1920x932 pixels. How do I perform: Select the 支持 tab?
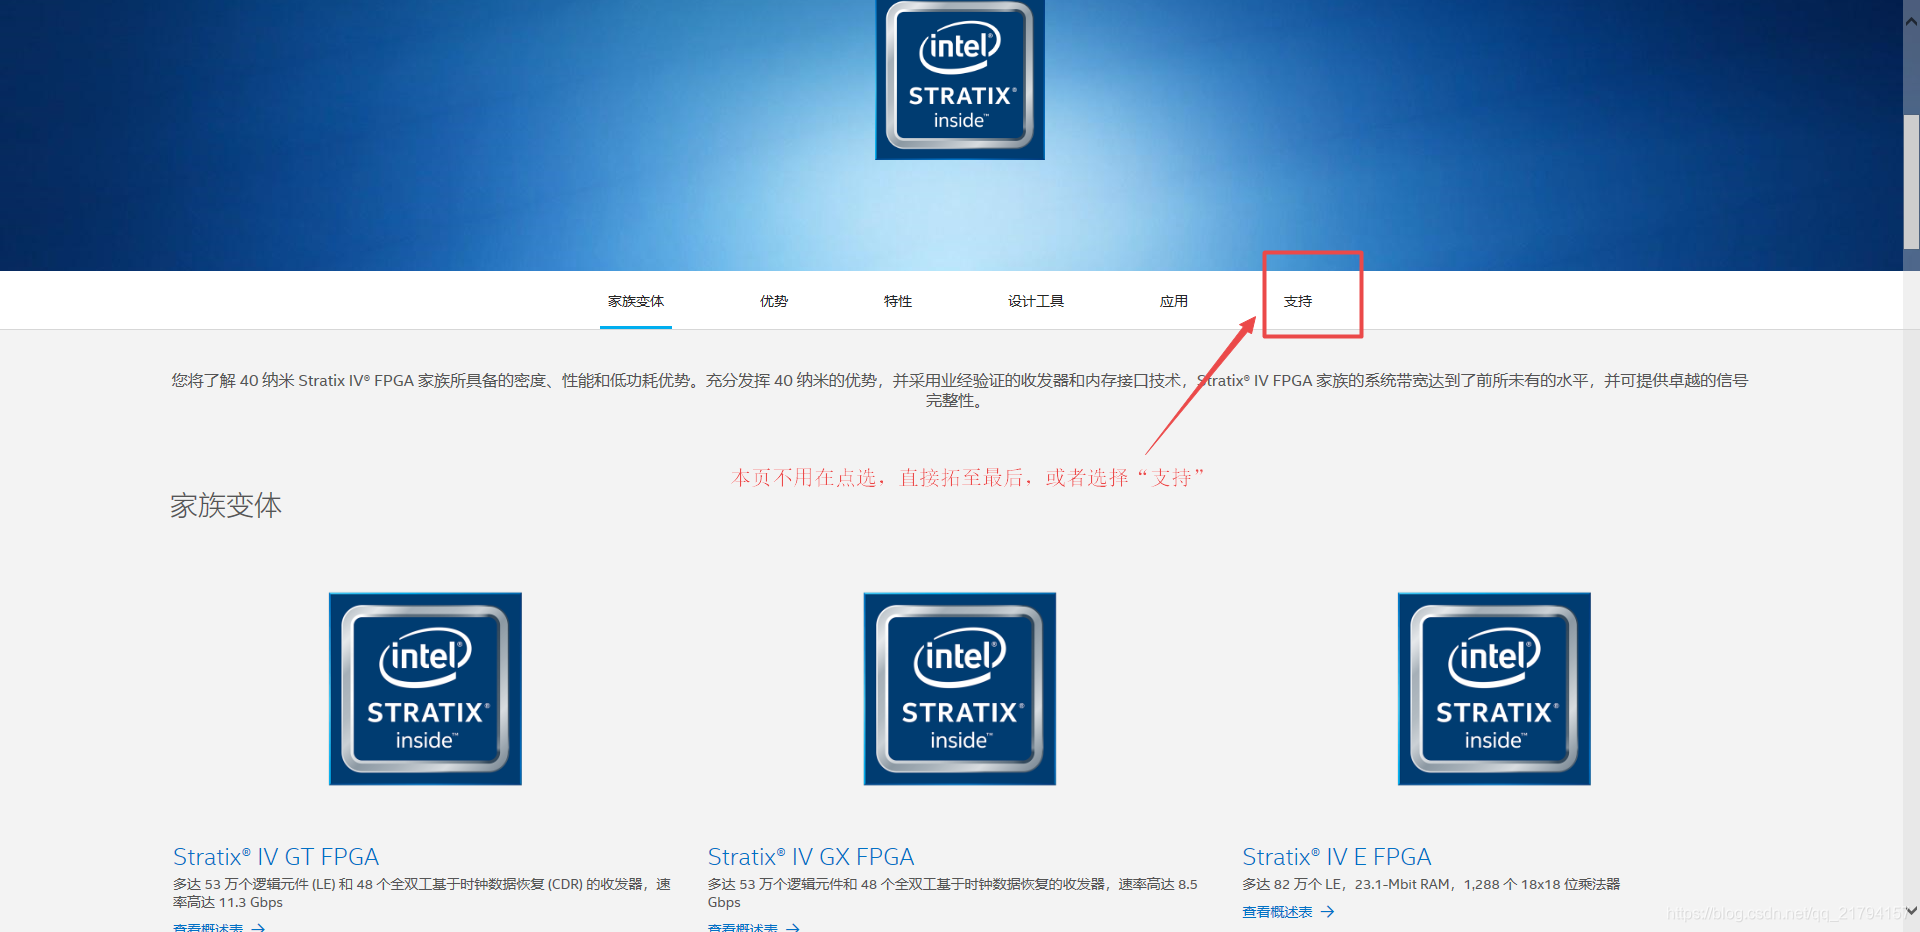point(1298,301)
